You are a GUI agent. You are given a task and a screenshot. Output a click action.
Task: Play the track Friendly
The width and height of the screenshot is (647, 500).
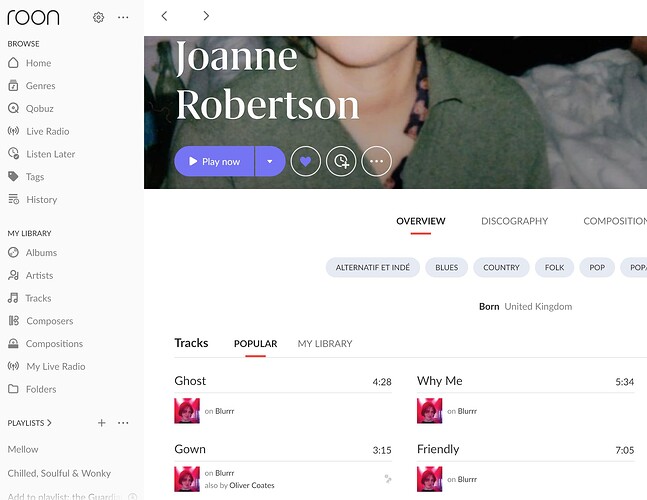coord(438,449)
